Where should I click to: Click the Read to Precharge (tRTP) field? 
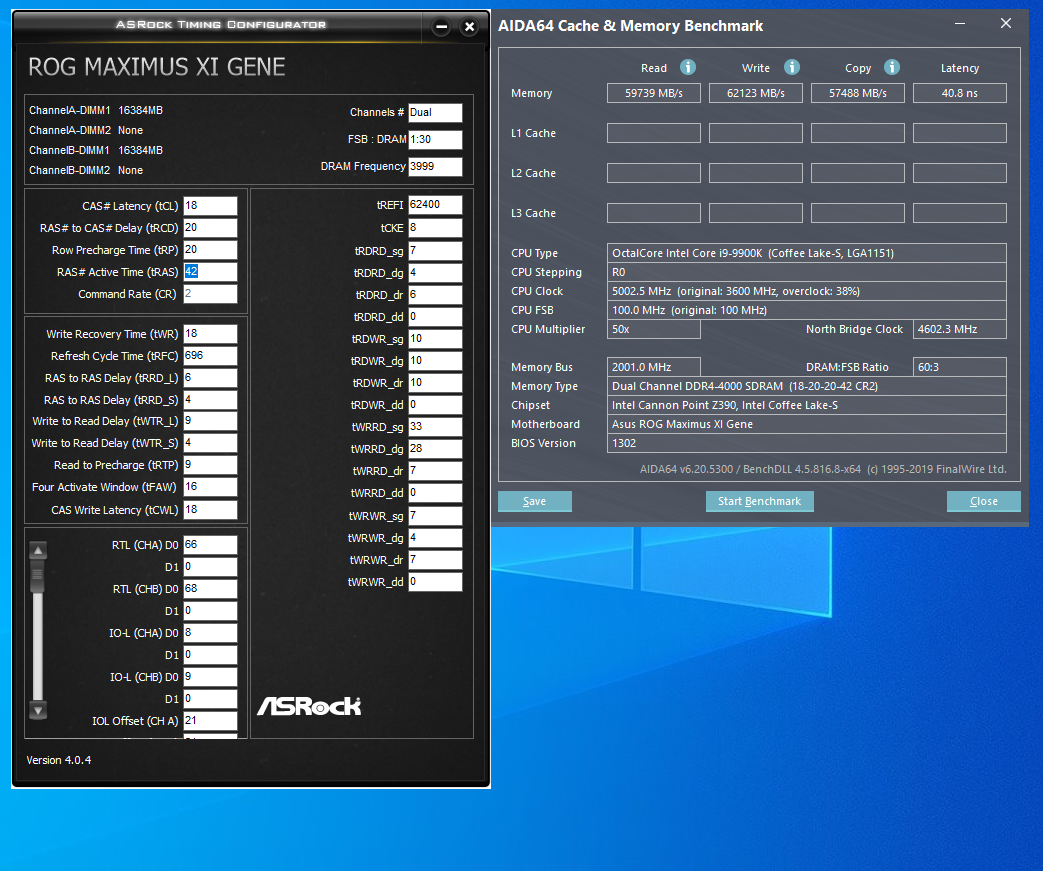point(210,464)
